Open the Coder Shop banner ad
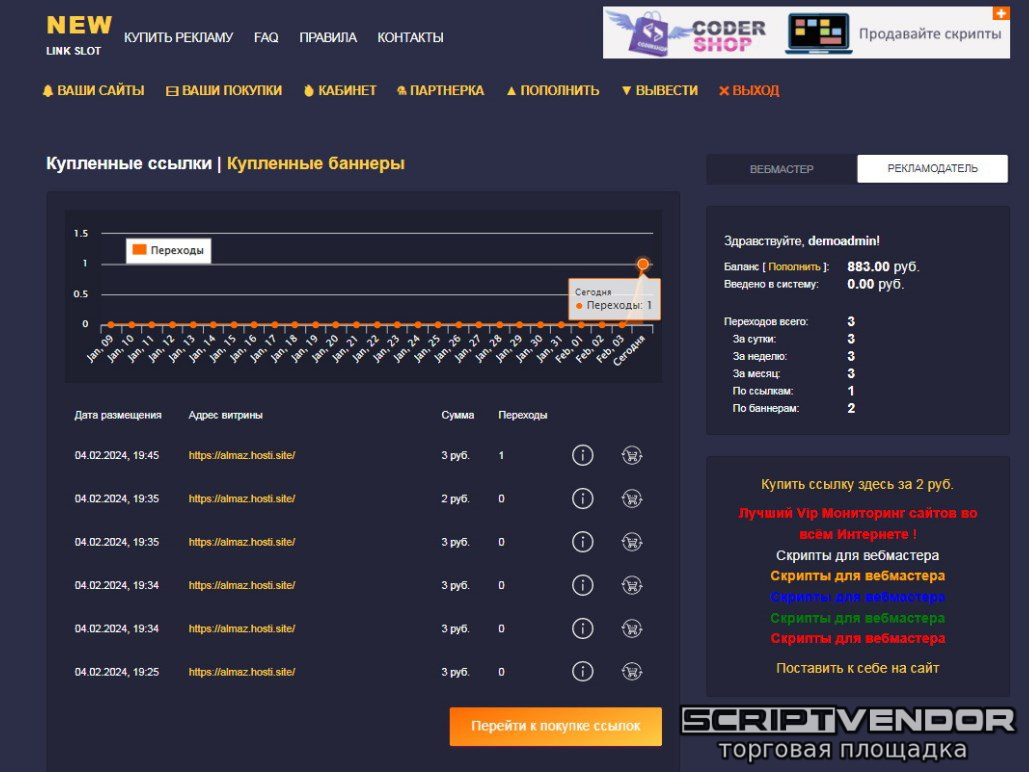1029x772 pixels. coord(805,34)
